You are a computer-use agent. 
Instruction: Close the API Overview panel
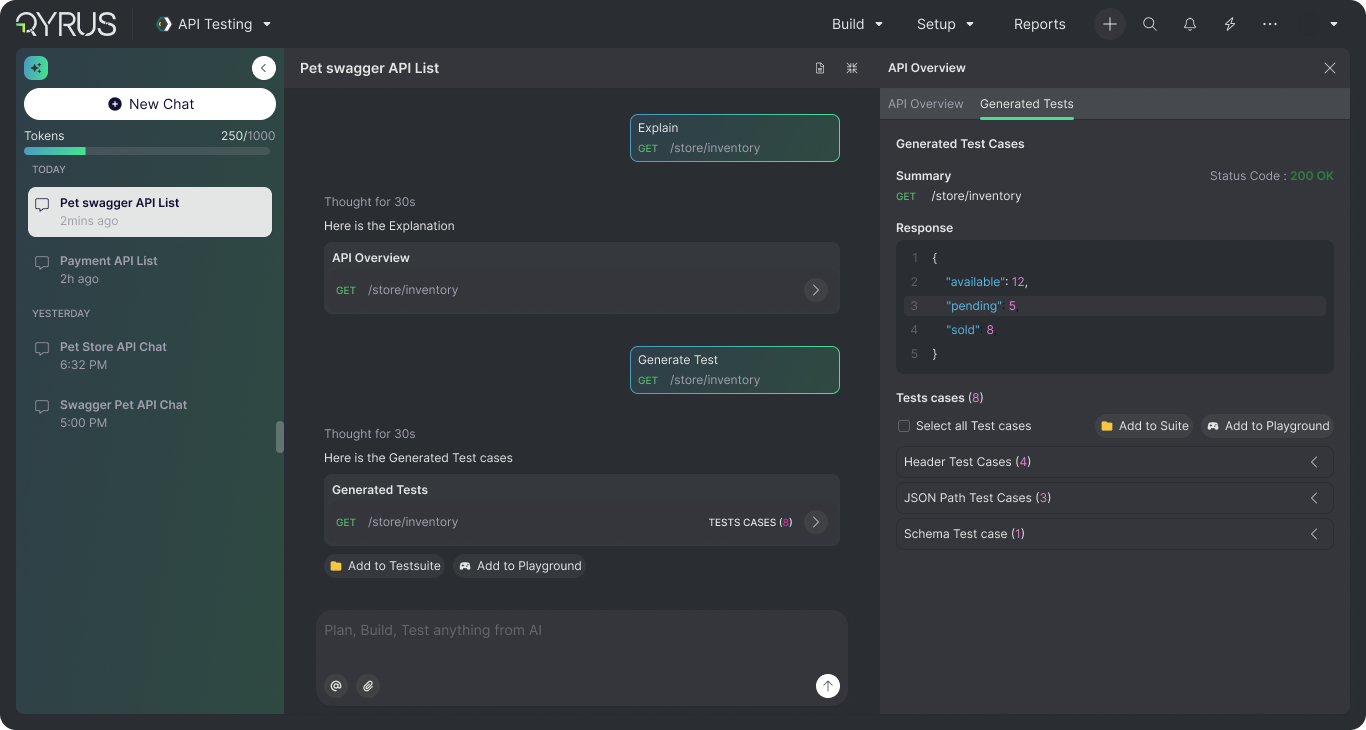pos(1330,68)
